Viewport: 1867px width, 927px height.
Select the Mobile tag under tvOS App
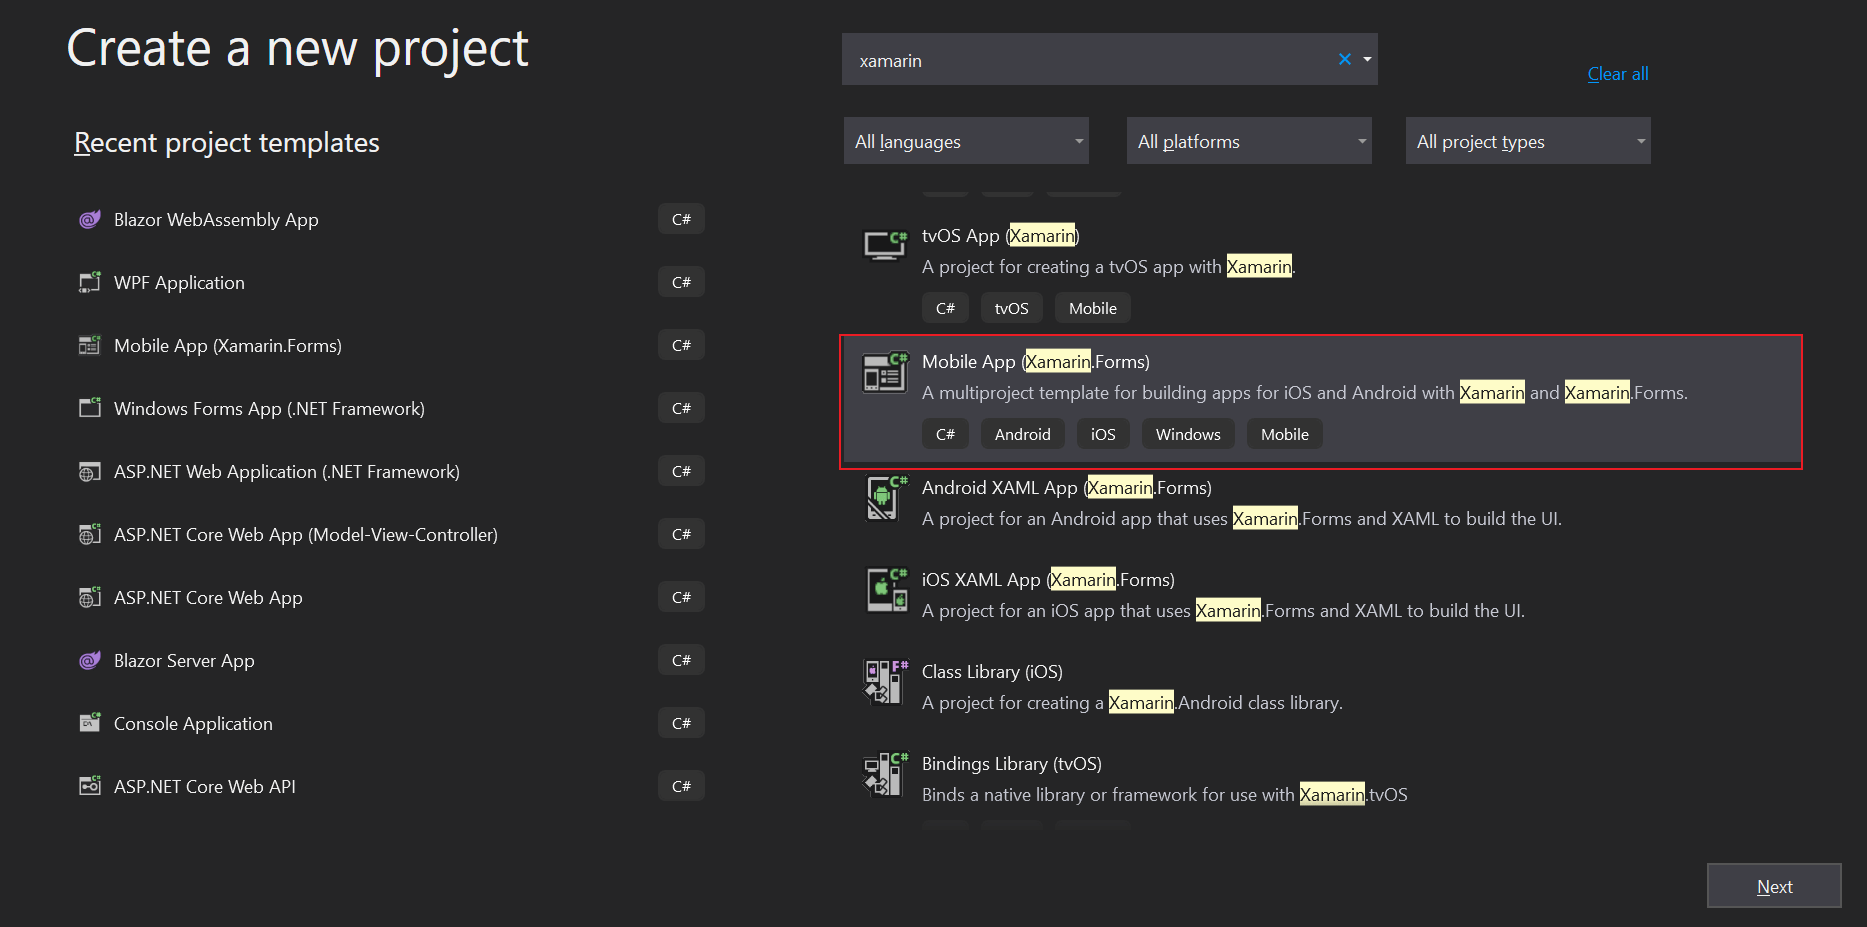1092,307
